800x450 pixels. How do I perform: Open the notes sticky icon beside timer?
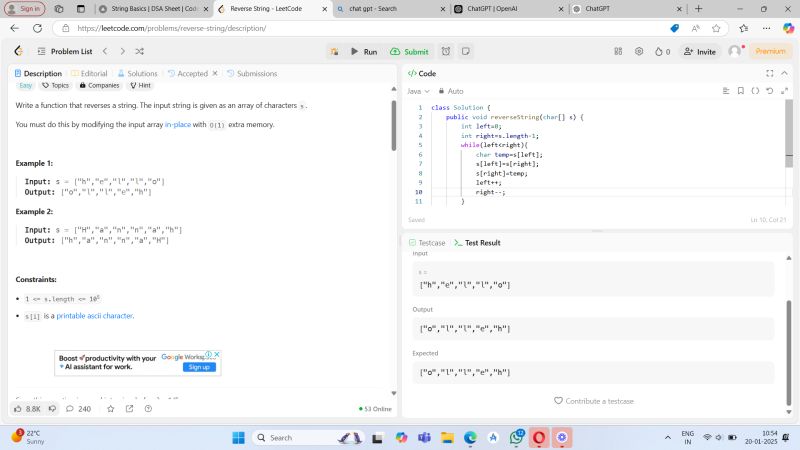pyautogui.click(x=465, y=51)
